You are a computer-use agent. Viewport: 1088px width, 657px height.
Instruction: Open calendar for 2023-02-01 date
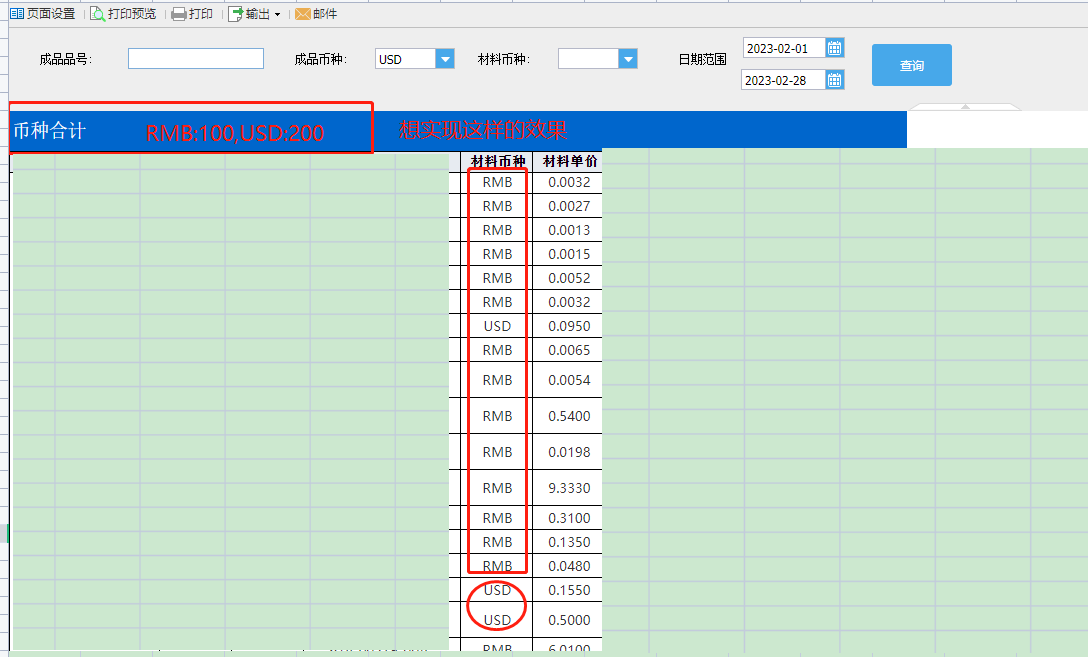835,48
